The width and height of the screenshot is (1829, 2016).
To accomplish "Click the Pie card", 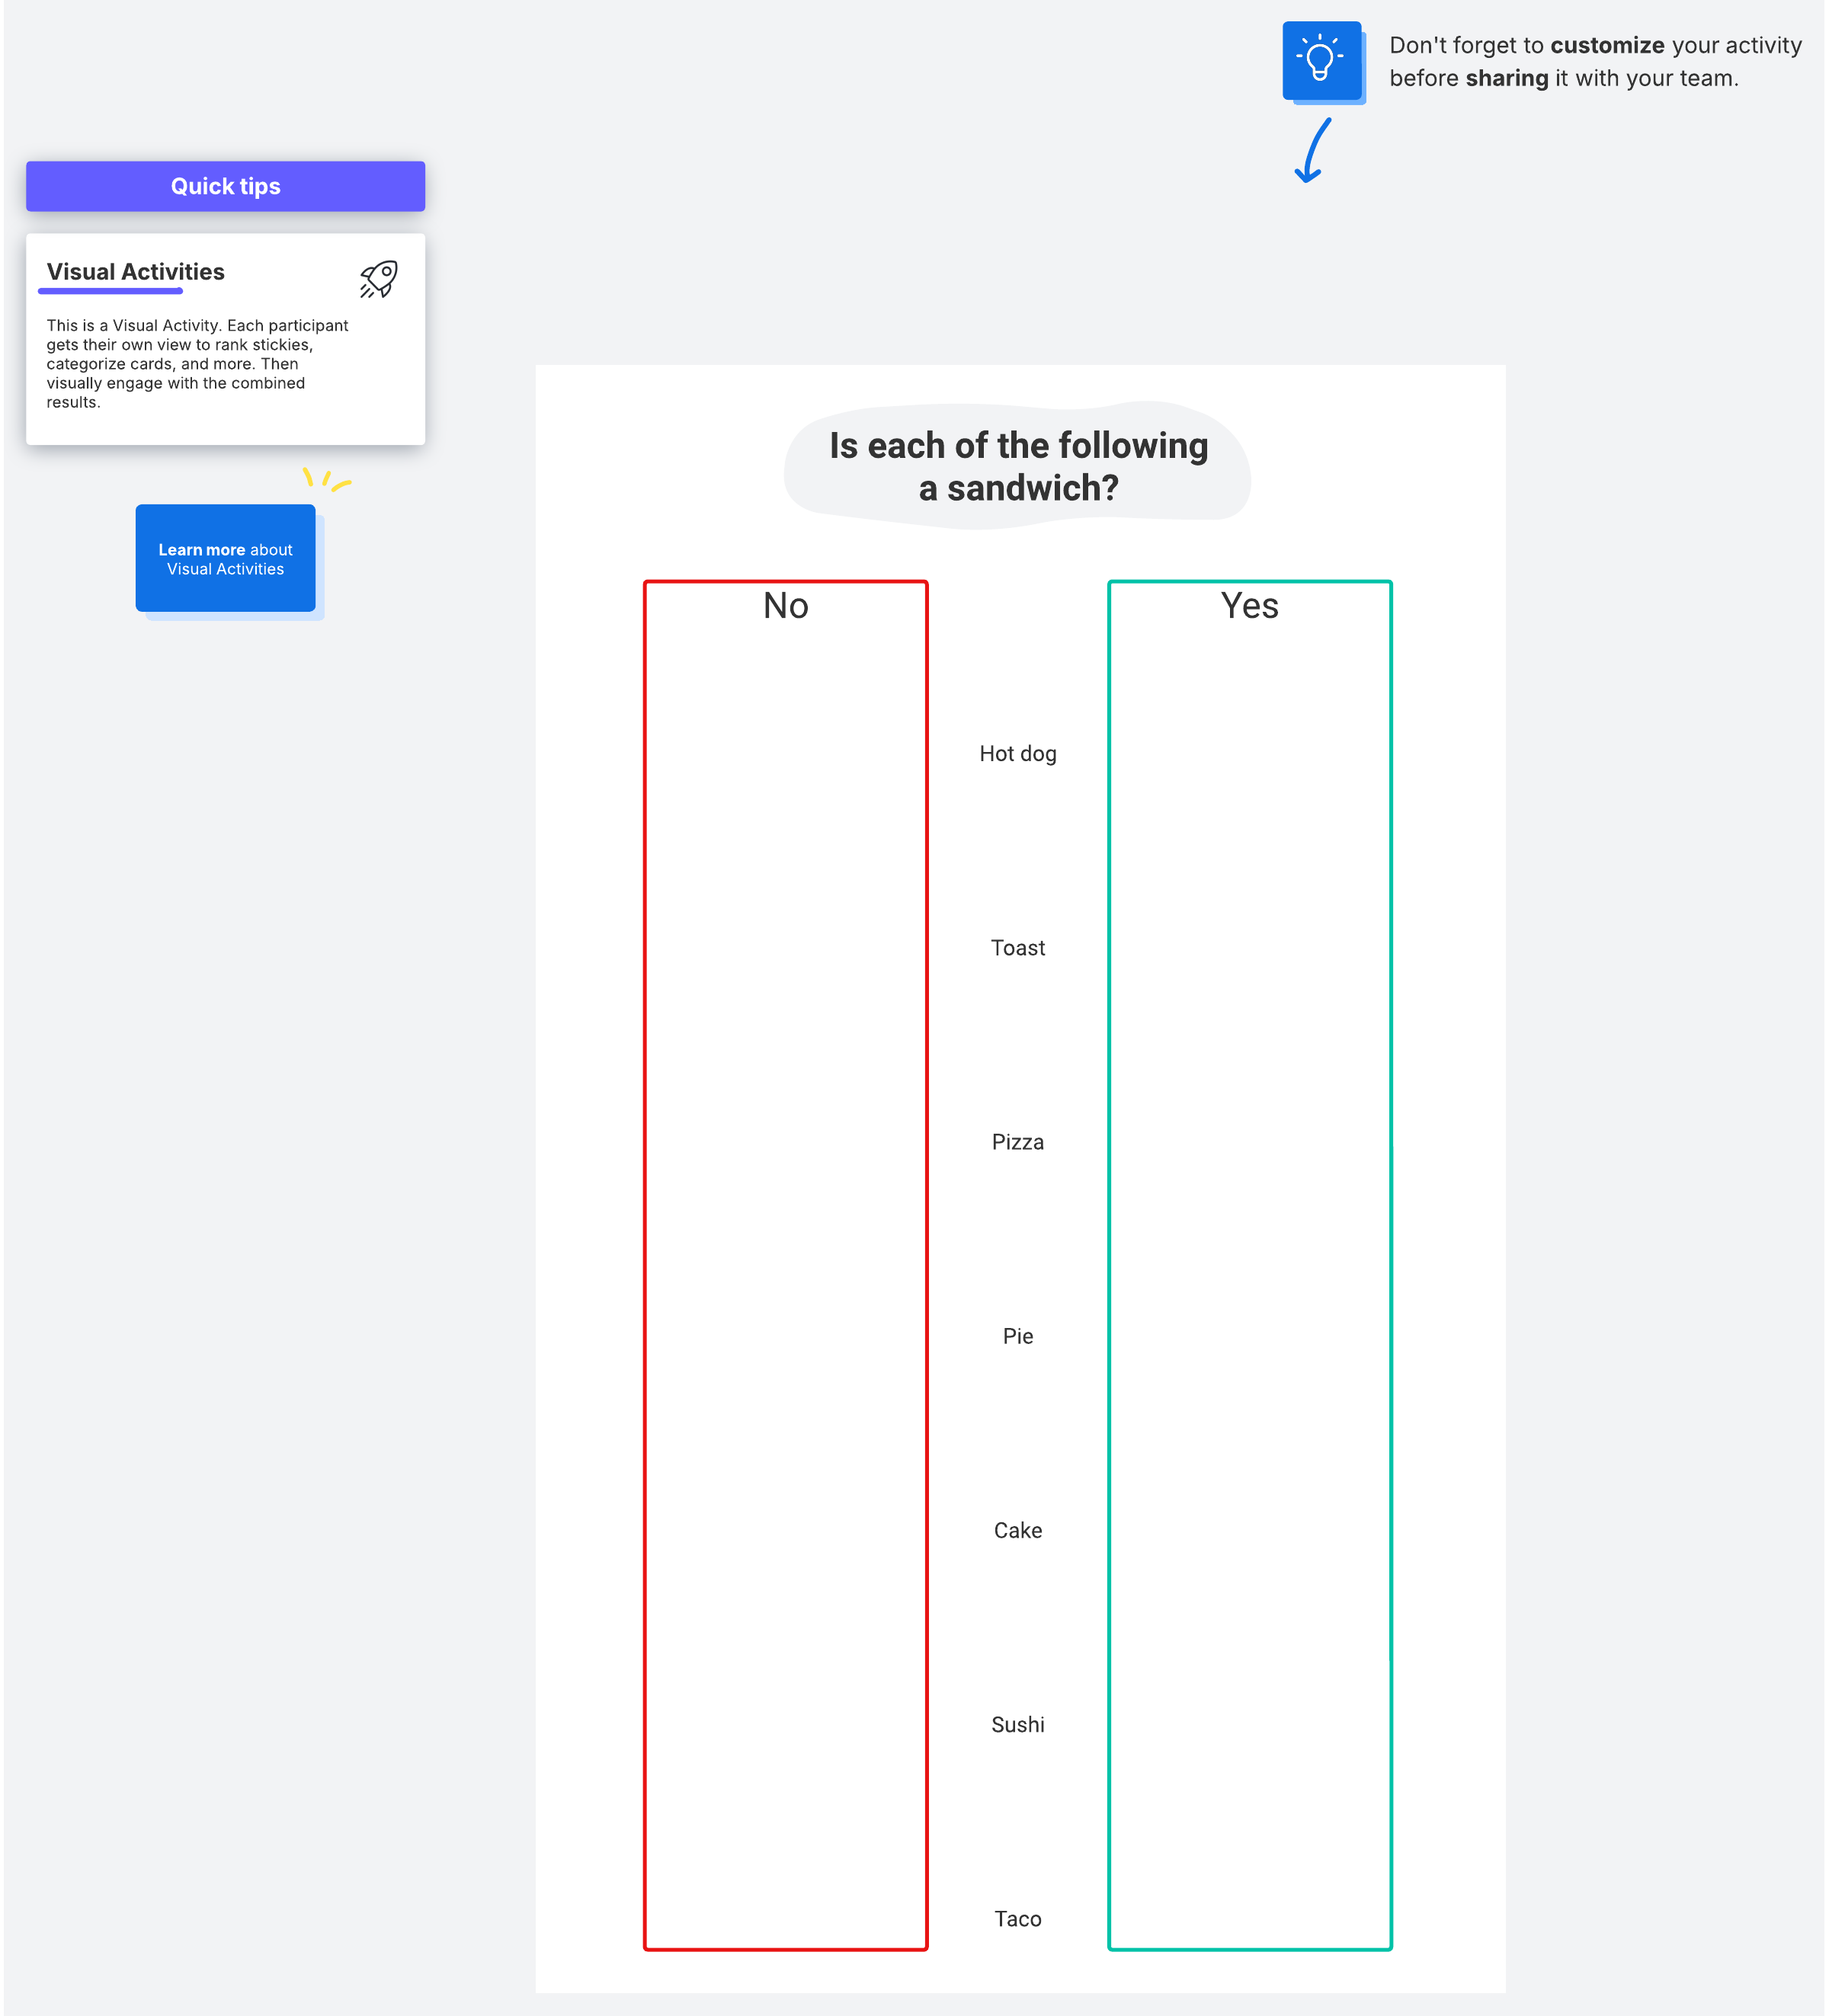I will click(x=1017, y=1336).
